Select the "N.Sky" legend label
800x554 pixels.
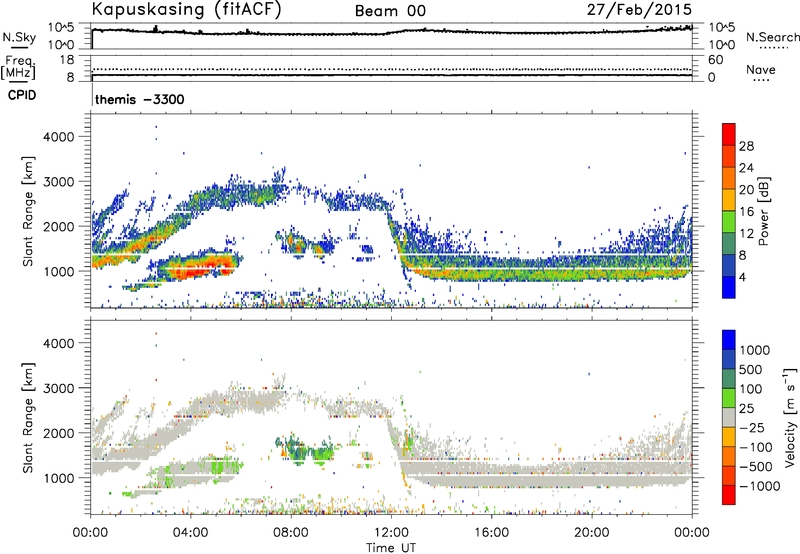[19, 37]
